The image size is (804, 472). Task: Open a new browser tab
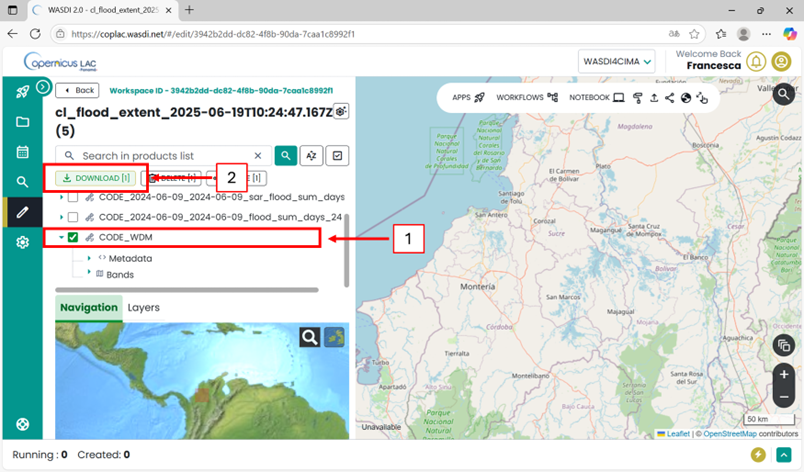point(189,10)
